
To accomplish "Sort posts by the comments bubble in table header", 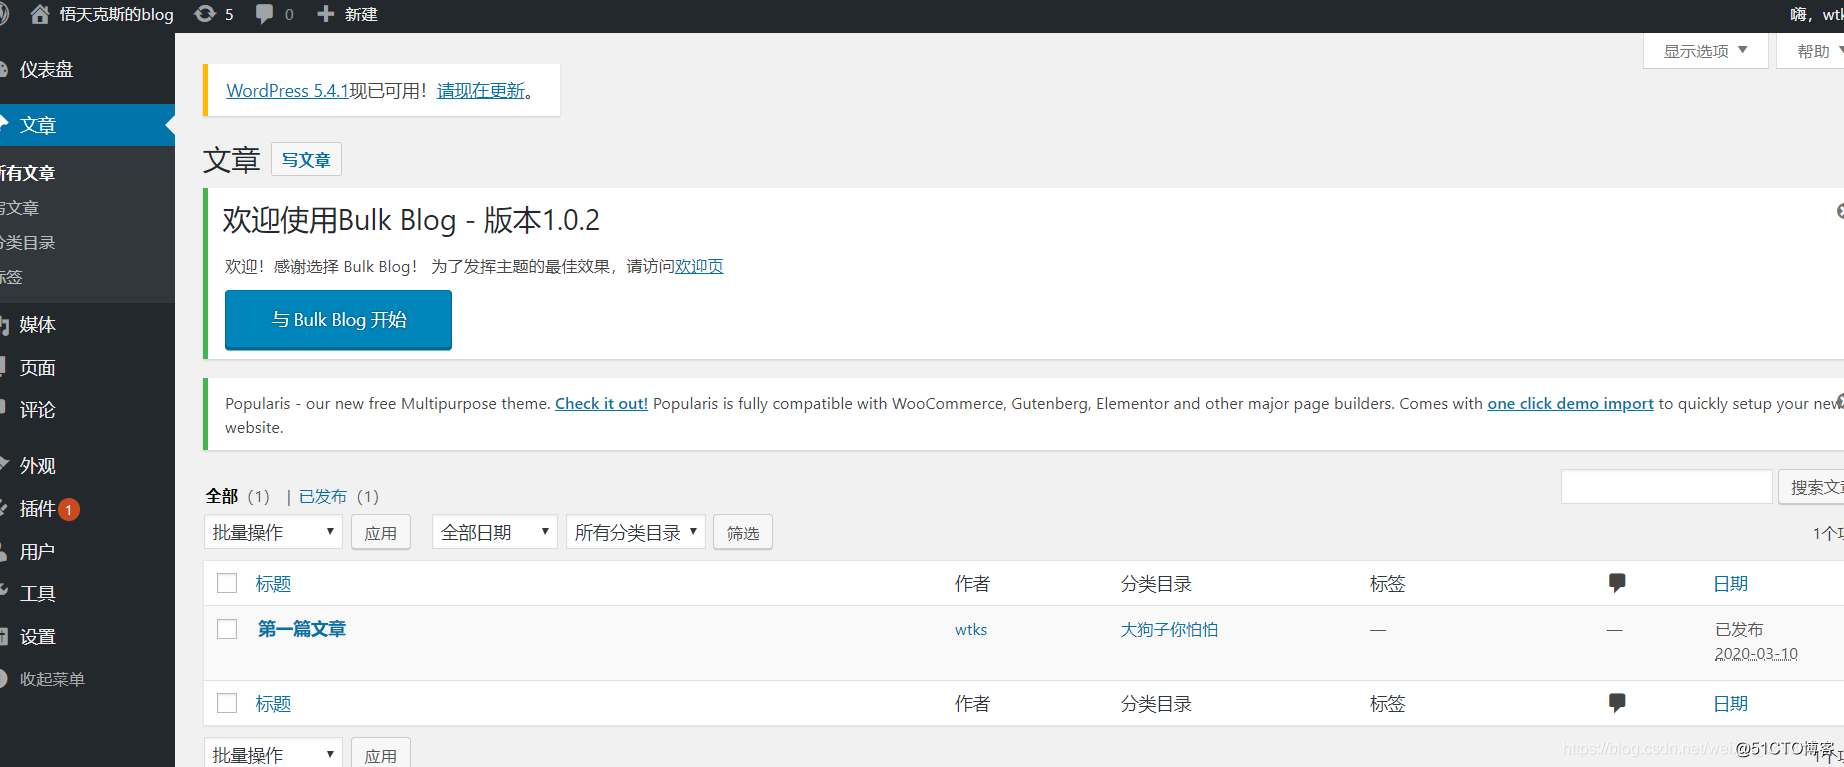I will click(x=1617, y=583).
